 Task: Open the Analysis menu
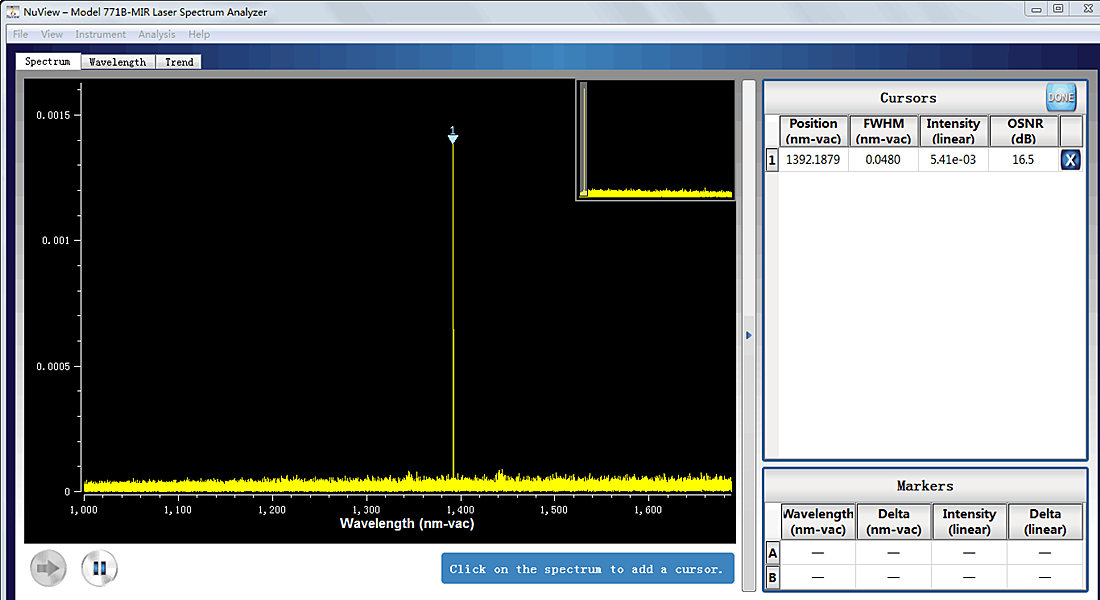click(156, 34)
